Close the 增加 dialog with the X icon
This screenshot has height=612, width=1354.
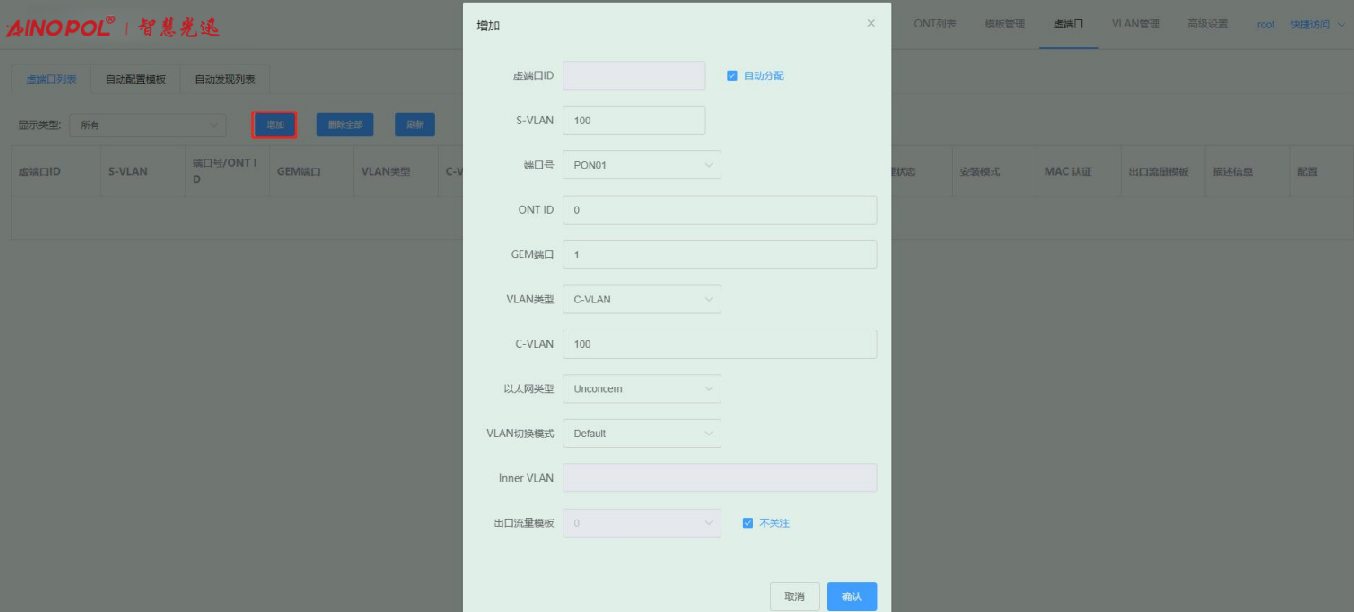871,23
